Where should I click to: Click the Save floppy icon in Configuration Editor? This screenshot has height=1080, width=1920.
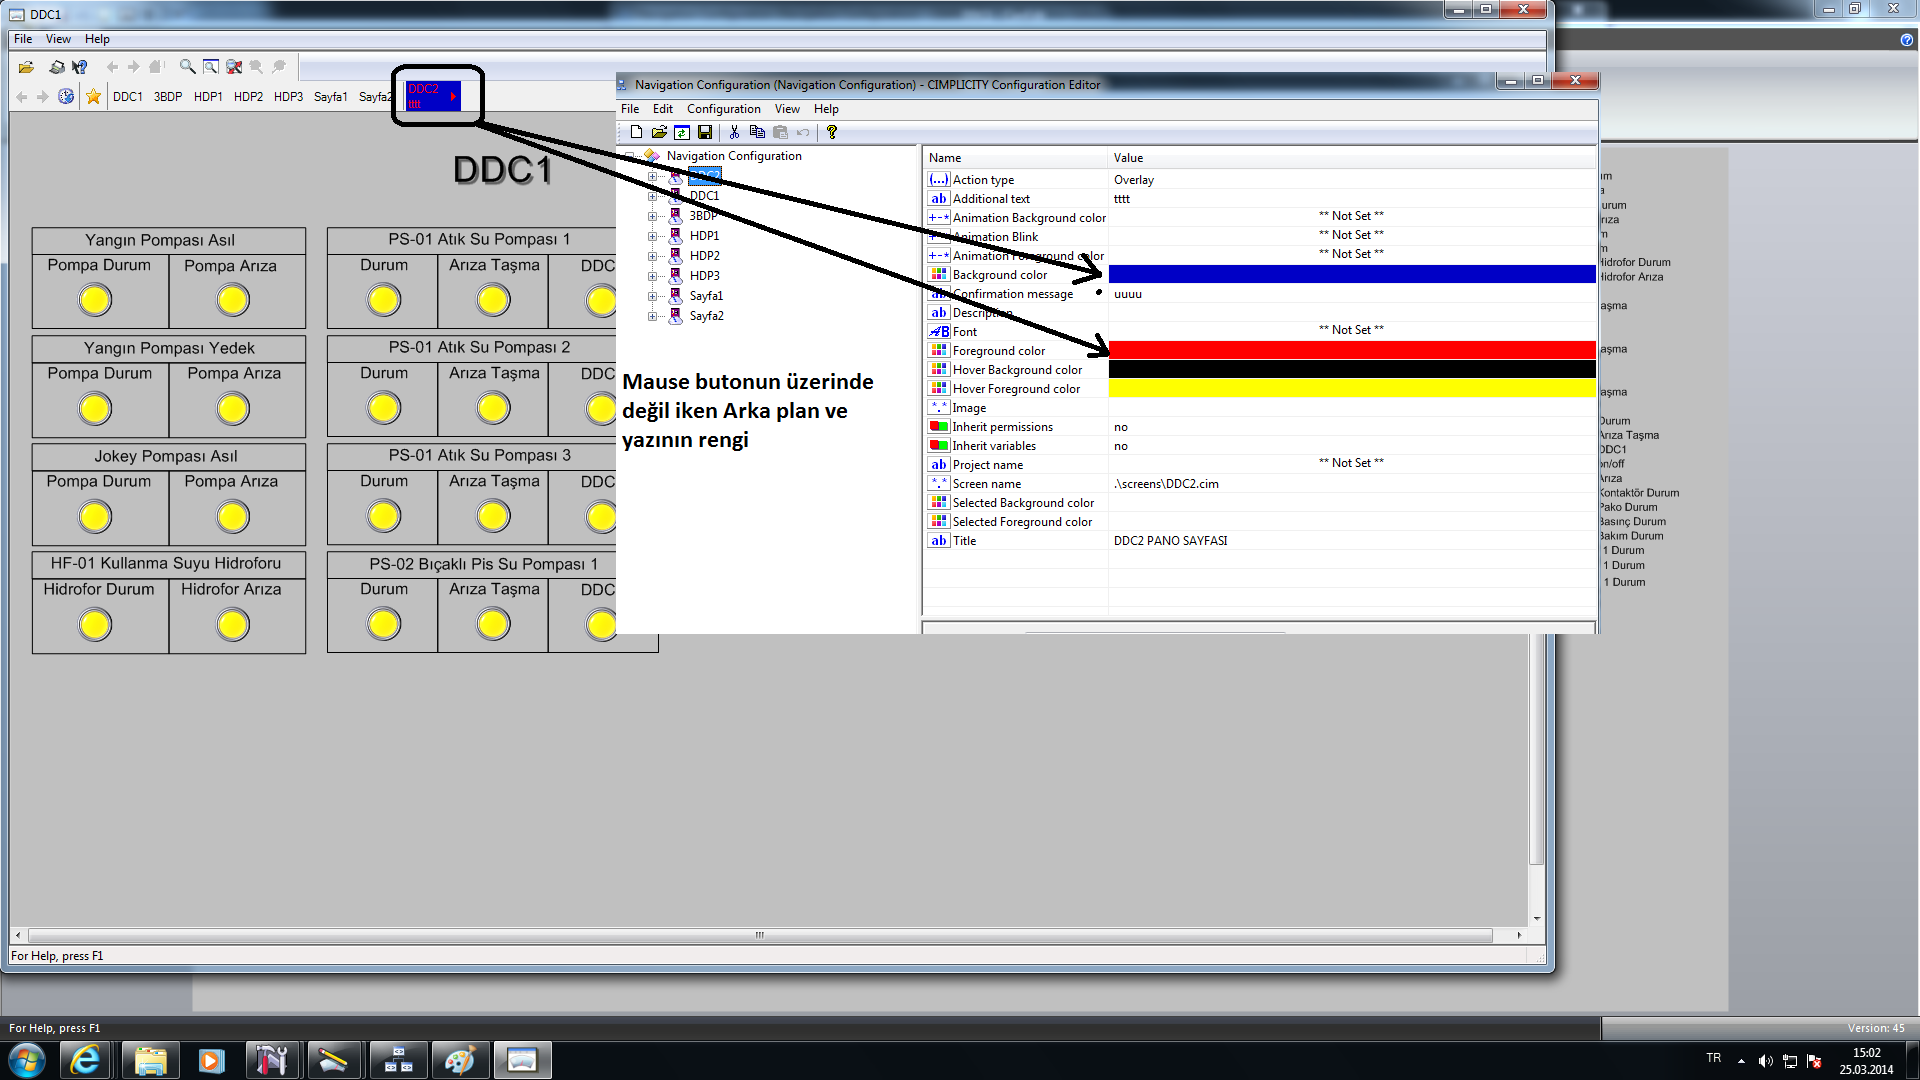(x=705, y=132)
